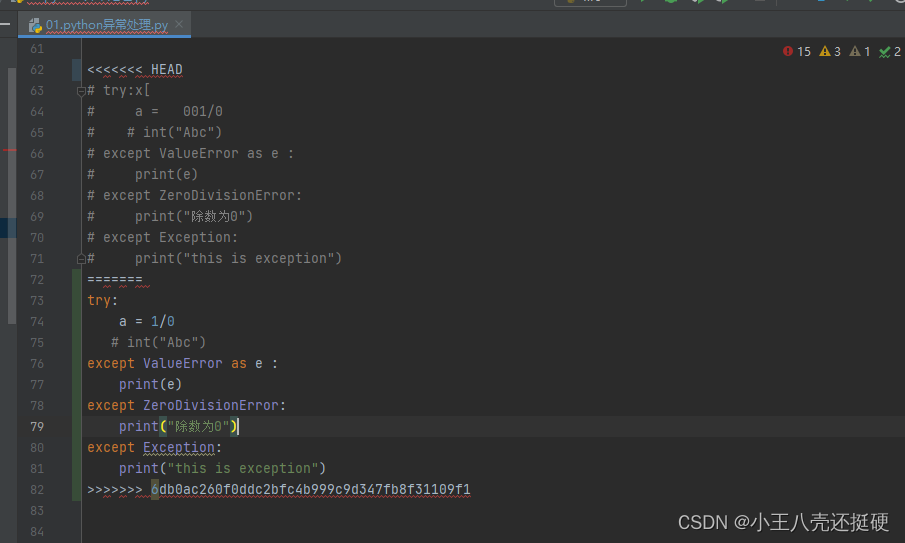Click 'except ZeroDivisionError:' on line 78
Viewport: 905px width, 543px height.
tap(186, 405)
